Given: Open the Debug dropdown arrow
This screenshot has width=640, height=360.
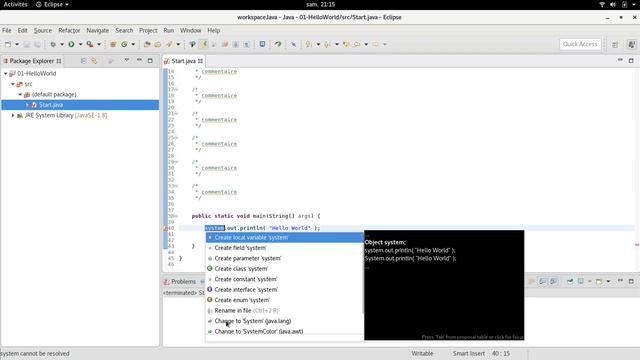Looking at the screenshot, I should (x=62, y=44).
